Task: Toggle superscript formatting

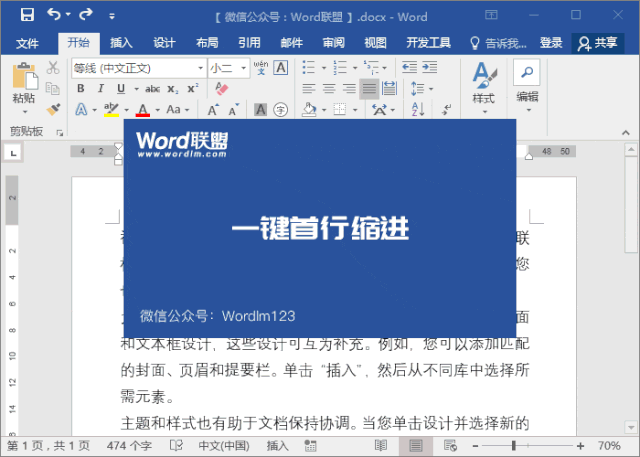Action: coord(193,88)
